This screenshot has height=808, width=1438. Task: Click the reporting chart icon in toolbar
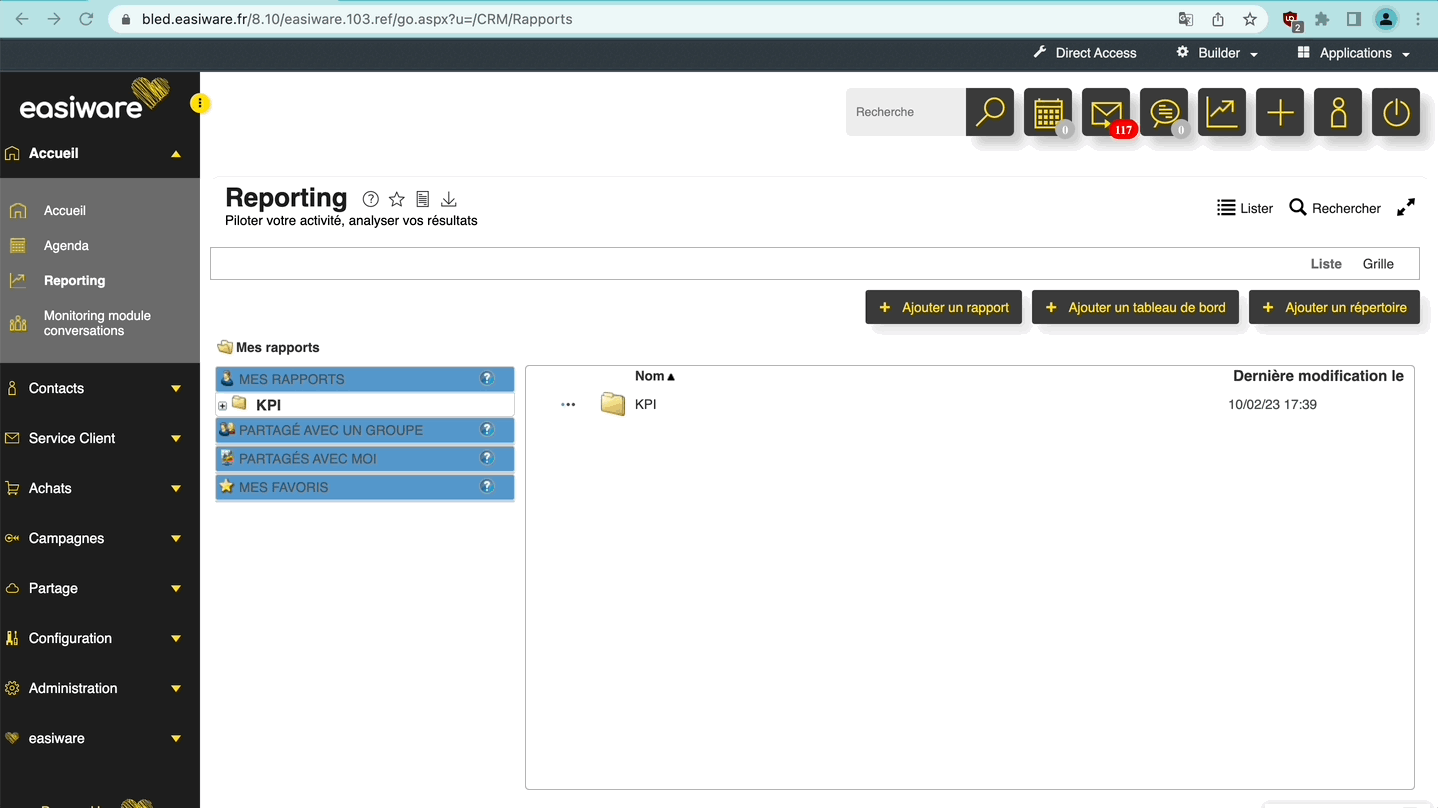click(x=1221, y=112)
